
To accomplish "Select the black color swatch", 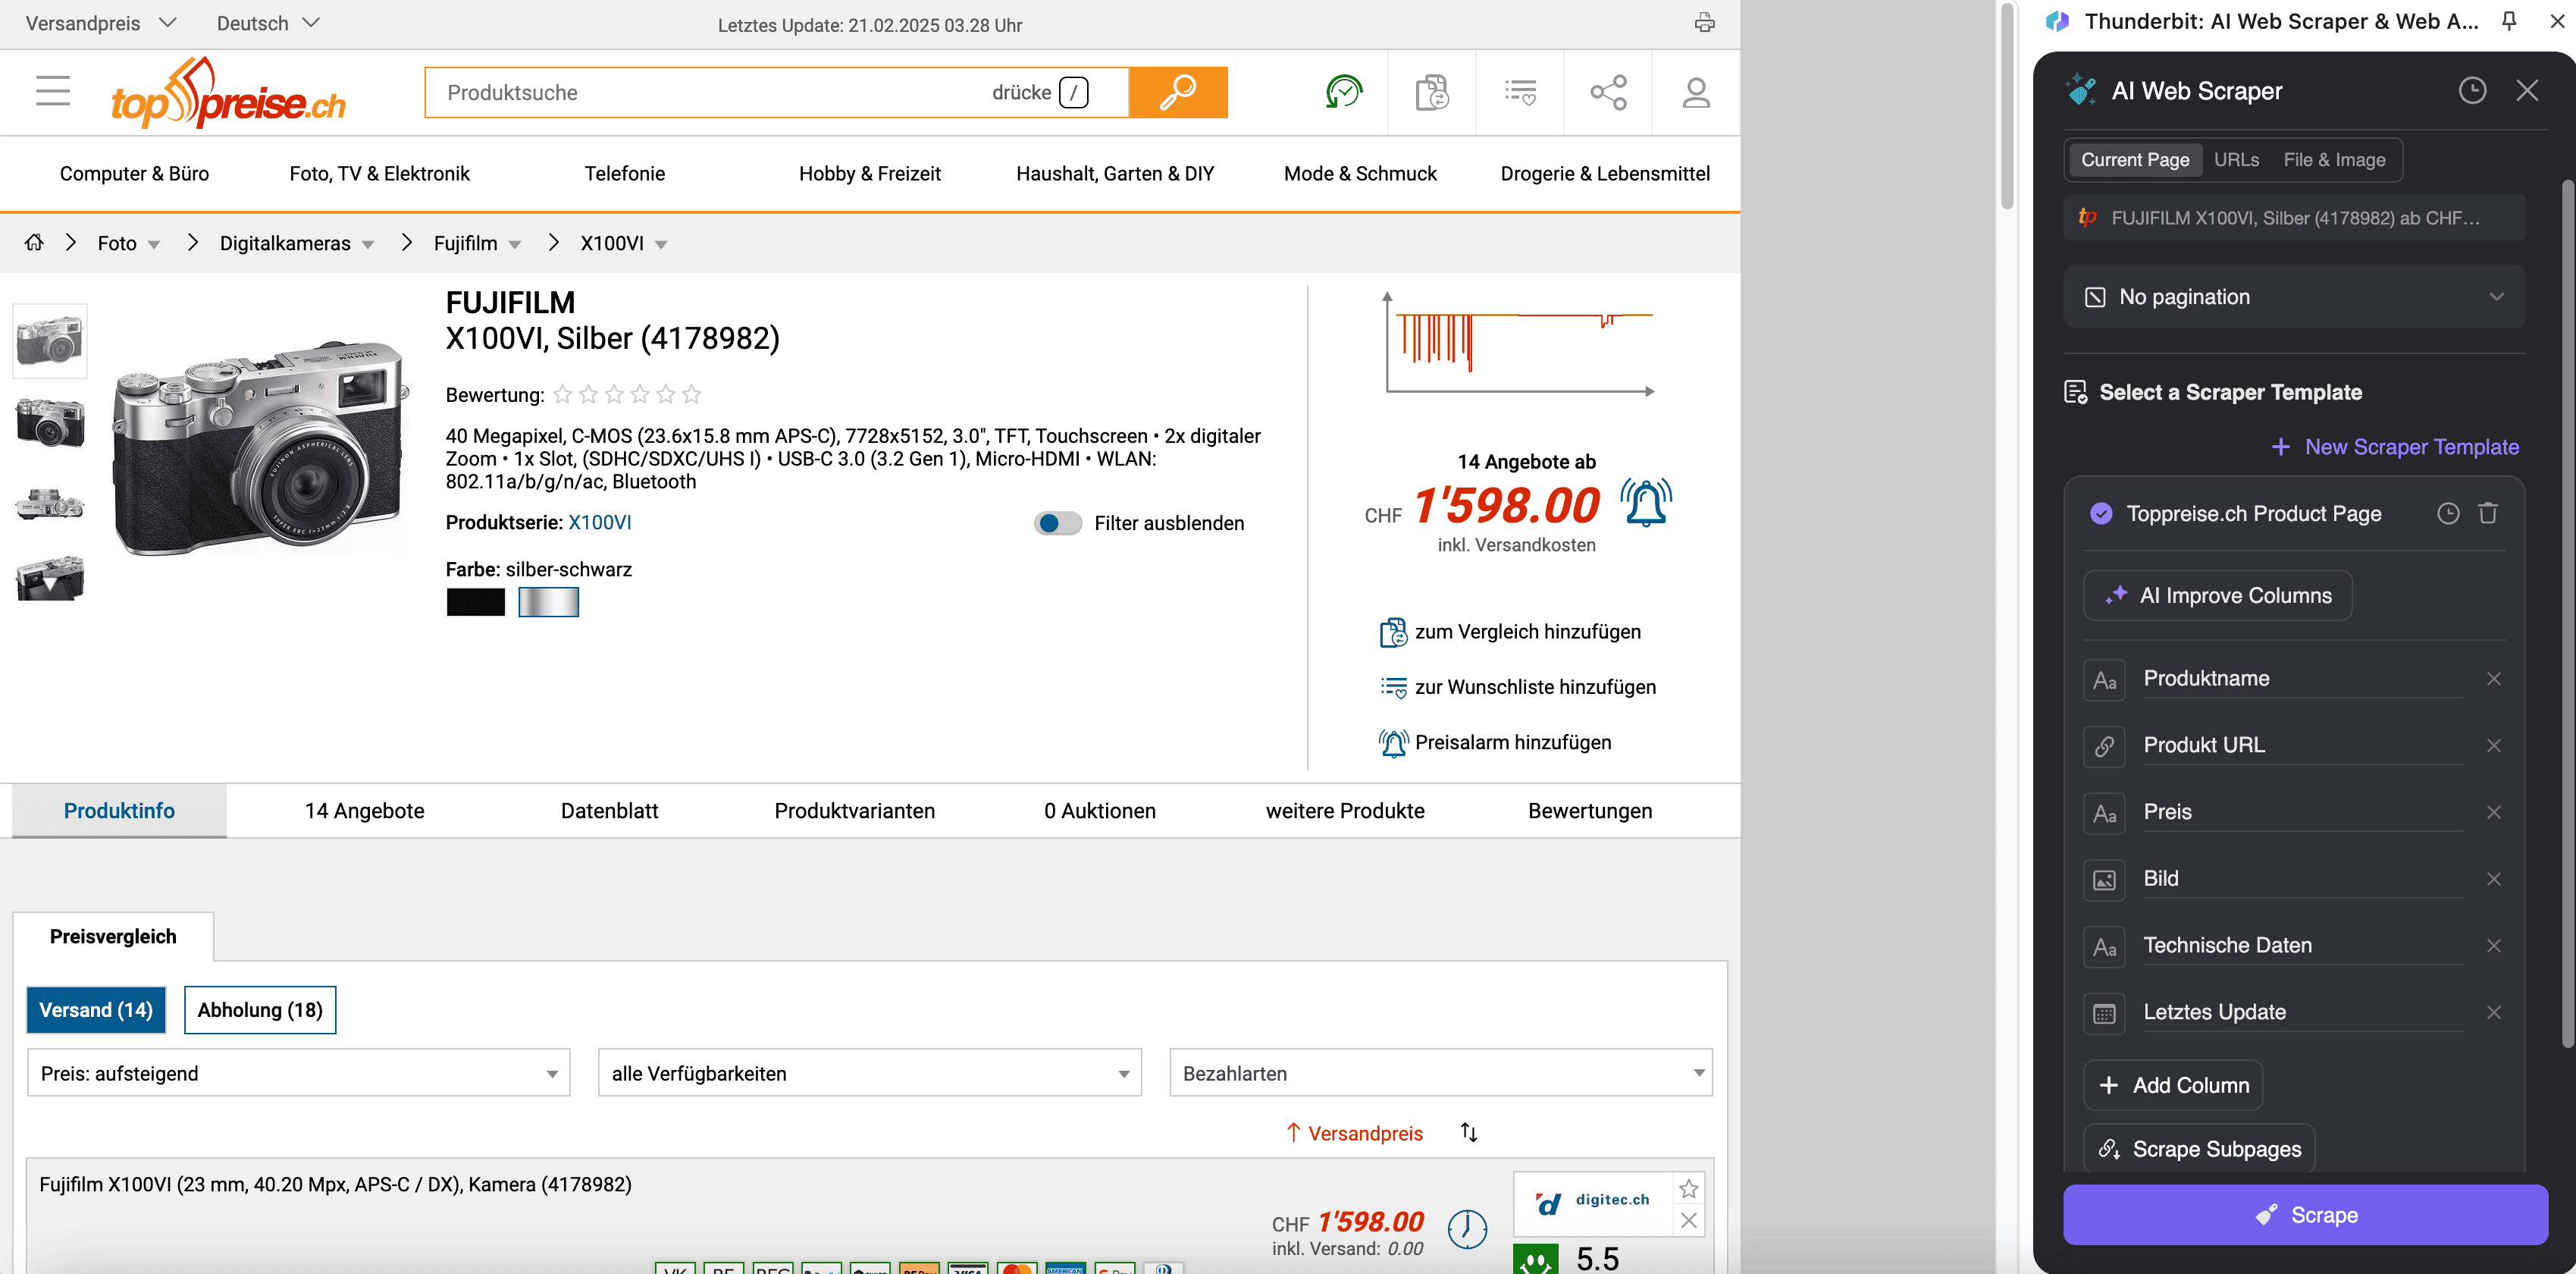I will point(475,602).
